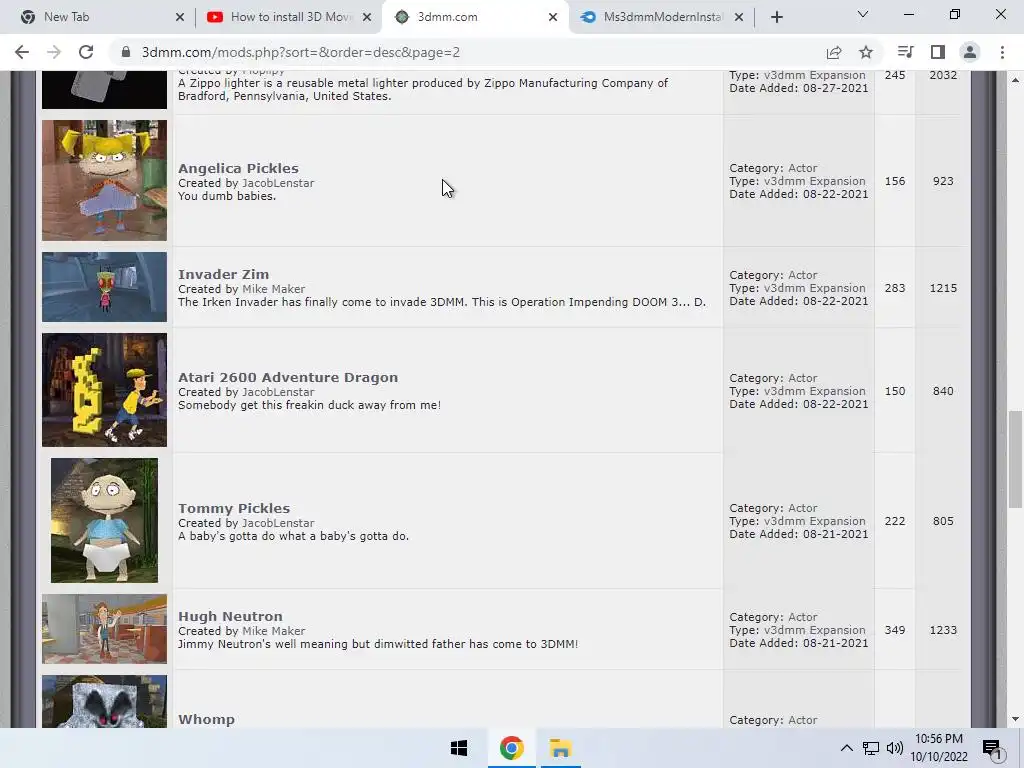Click the scrollbar down arrow
Screen dimensions: 1024x768
pyautogui.click(x=1015, y=720)
